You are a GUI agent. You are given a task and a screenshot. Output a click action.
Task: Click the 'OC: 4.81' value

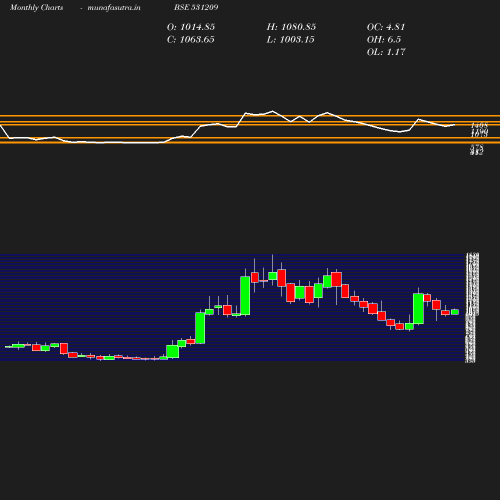click(386, 27)
